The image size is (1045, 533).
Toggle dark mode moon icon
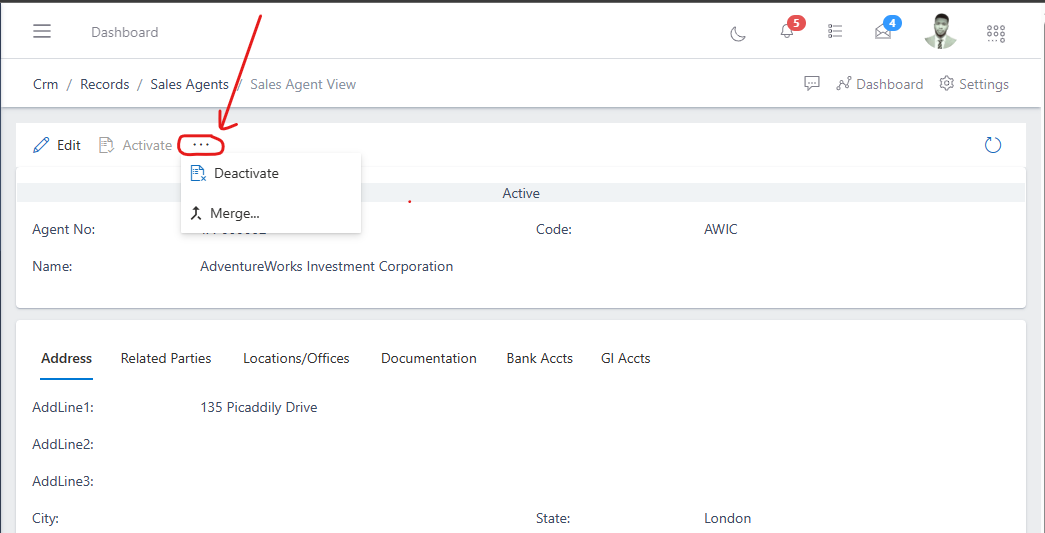point(738,33)
